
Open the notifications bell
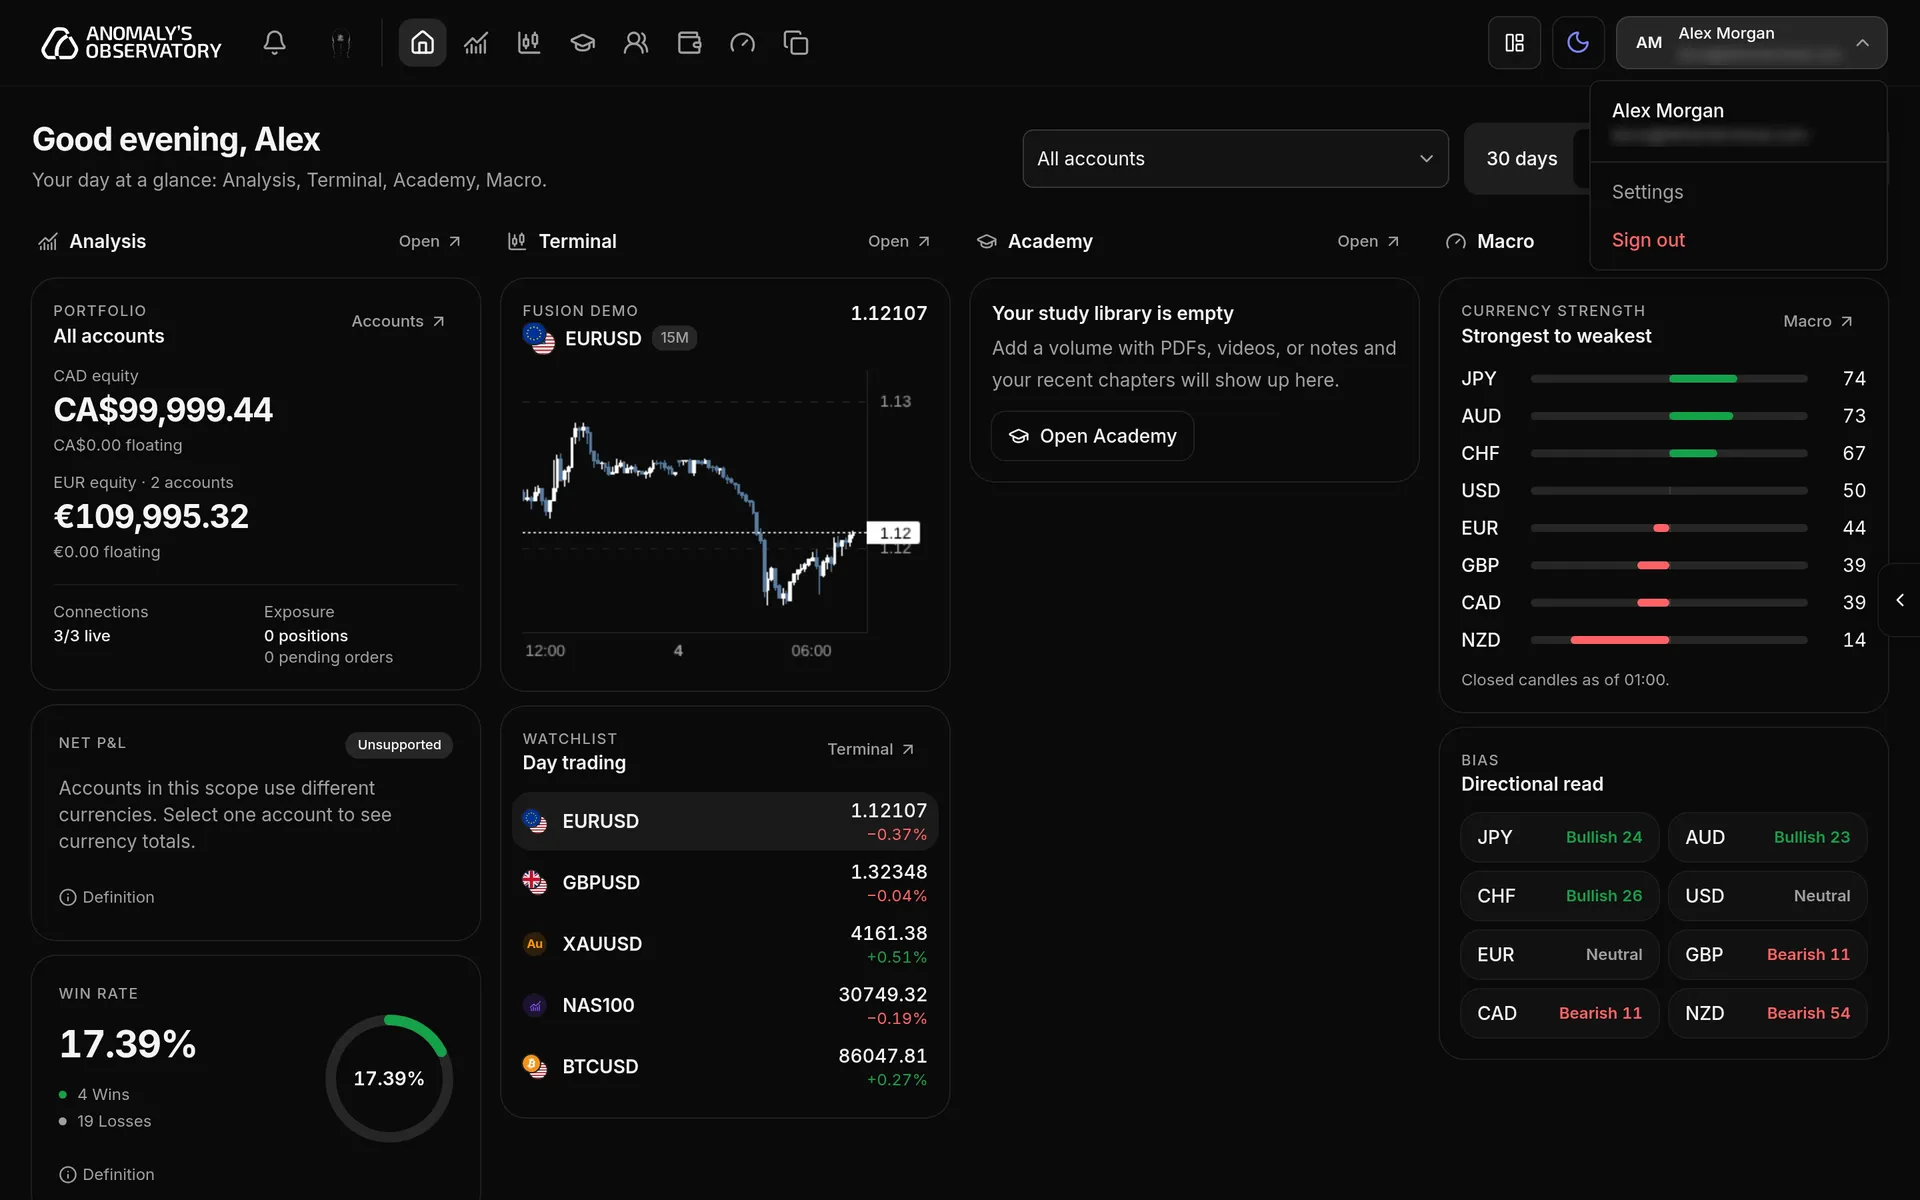tap(274, 43)
